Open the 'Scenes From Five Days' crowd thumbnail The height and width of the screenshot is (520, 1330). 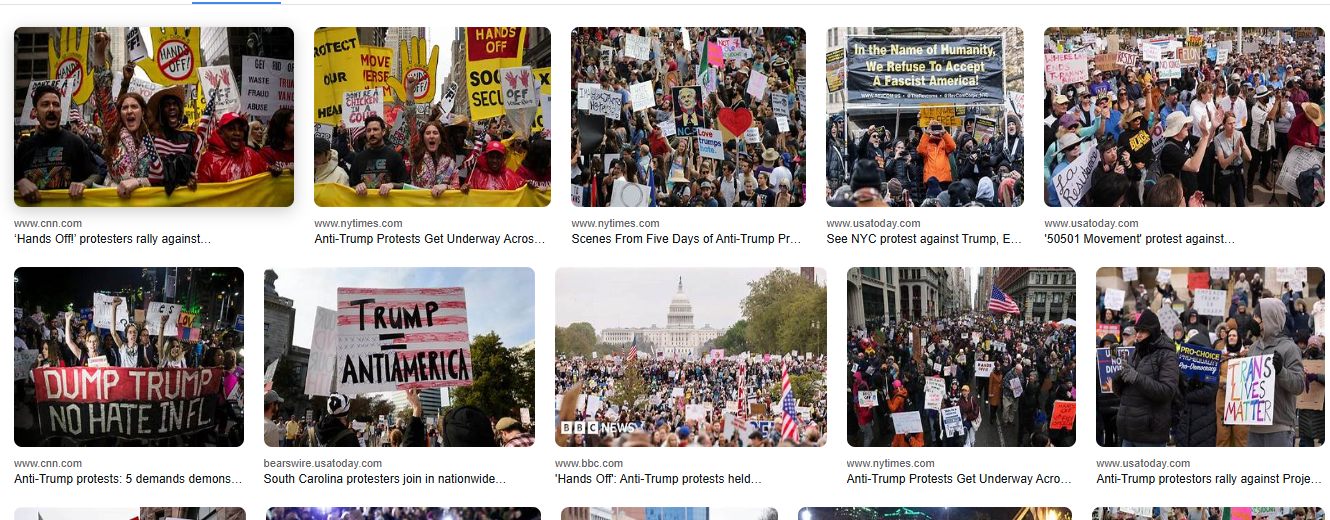(688, 117)
